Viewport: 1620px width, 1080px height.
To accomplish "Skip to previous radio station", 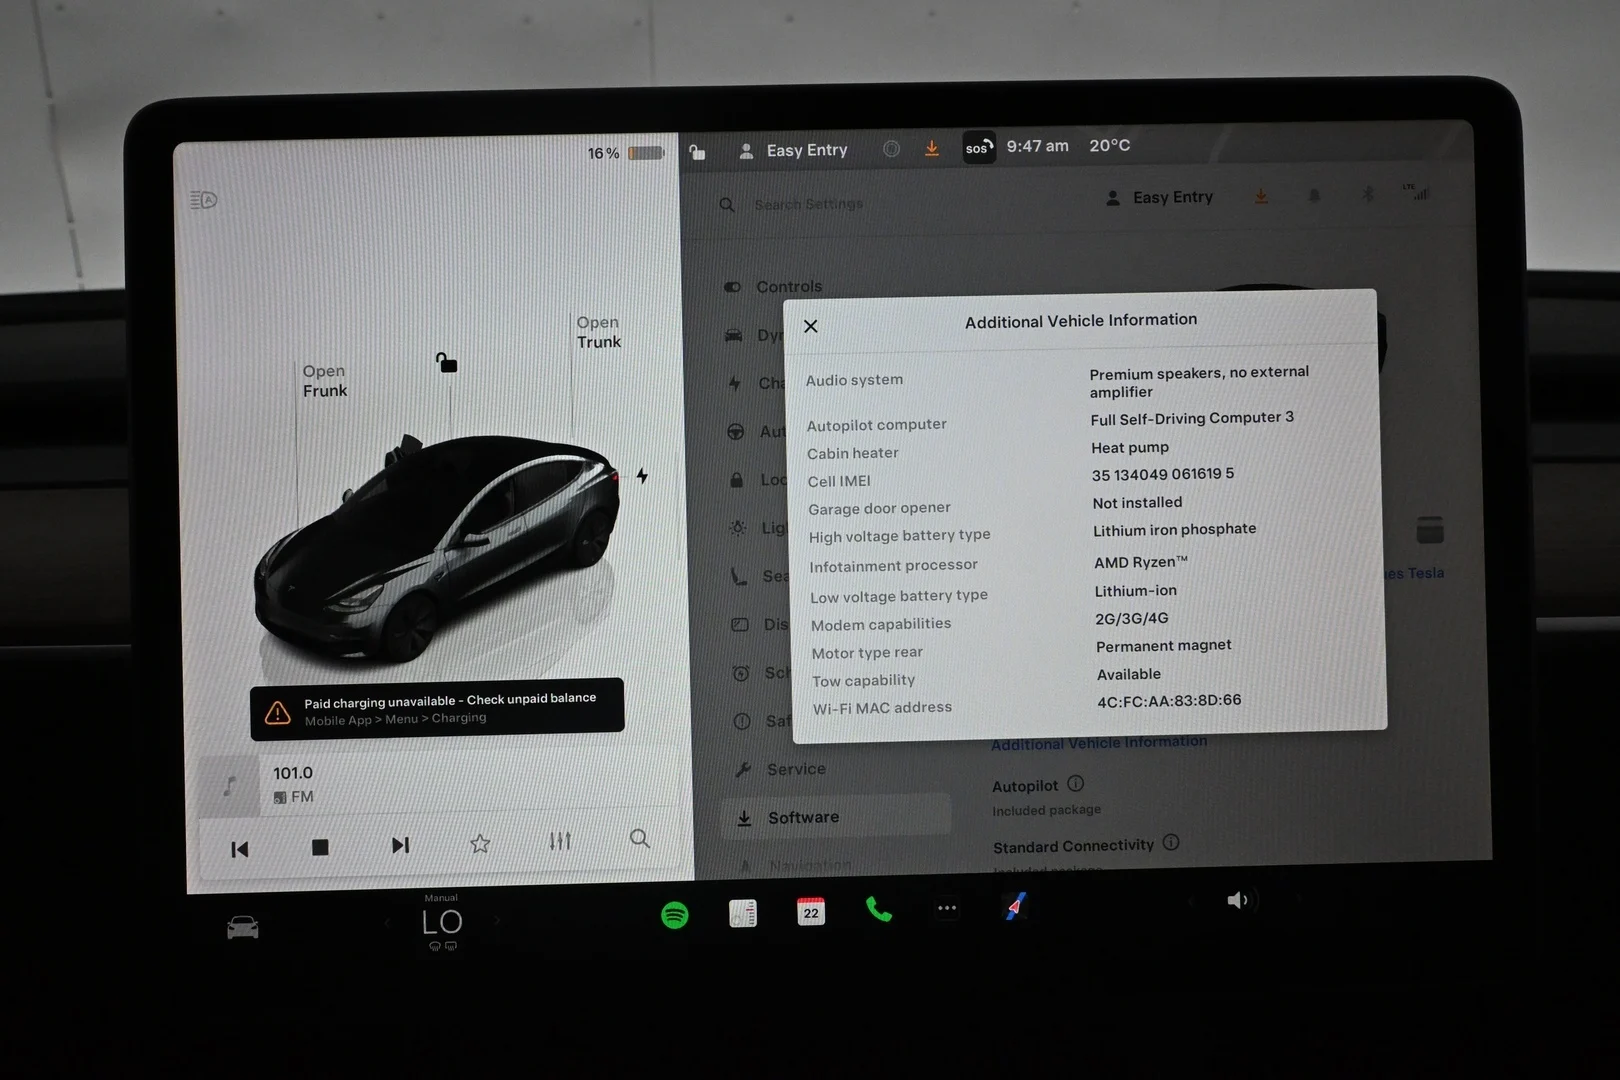I will click(240, 849).
